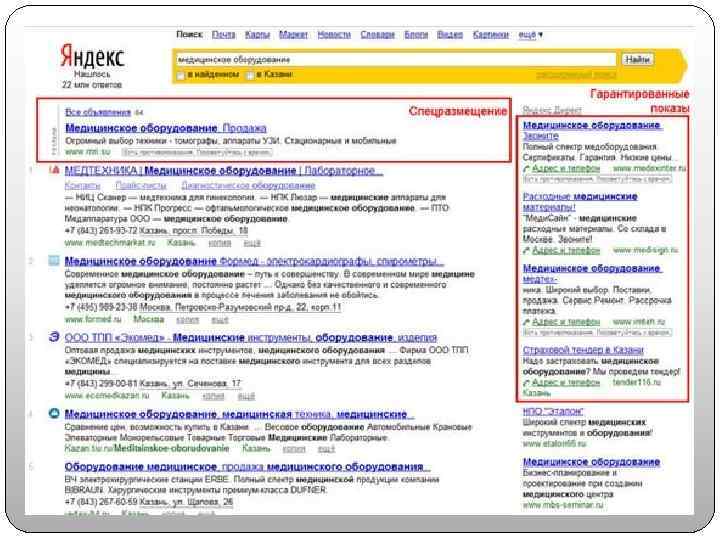Open the address «Казань, ул. Щапова, 26» link
This screenshot has height=540, width=720.
coord(186,502)
